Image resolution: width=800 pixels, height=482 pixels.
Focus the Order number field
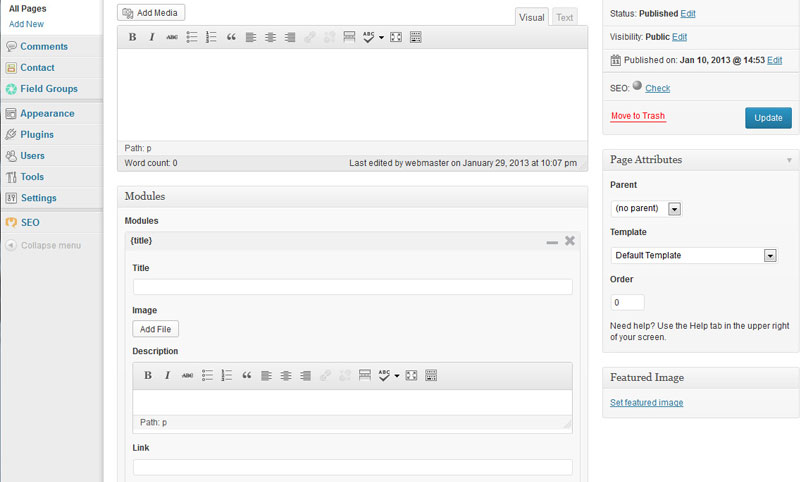(628, 302)
